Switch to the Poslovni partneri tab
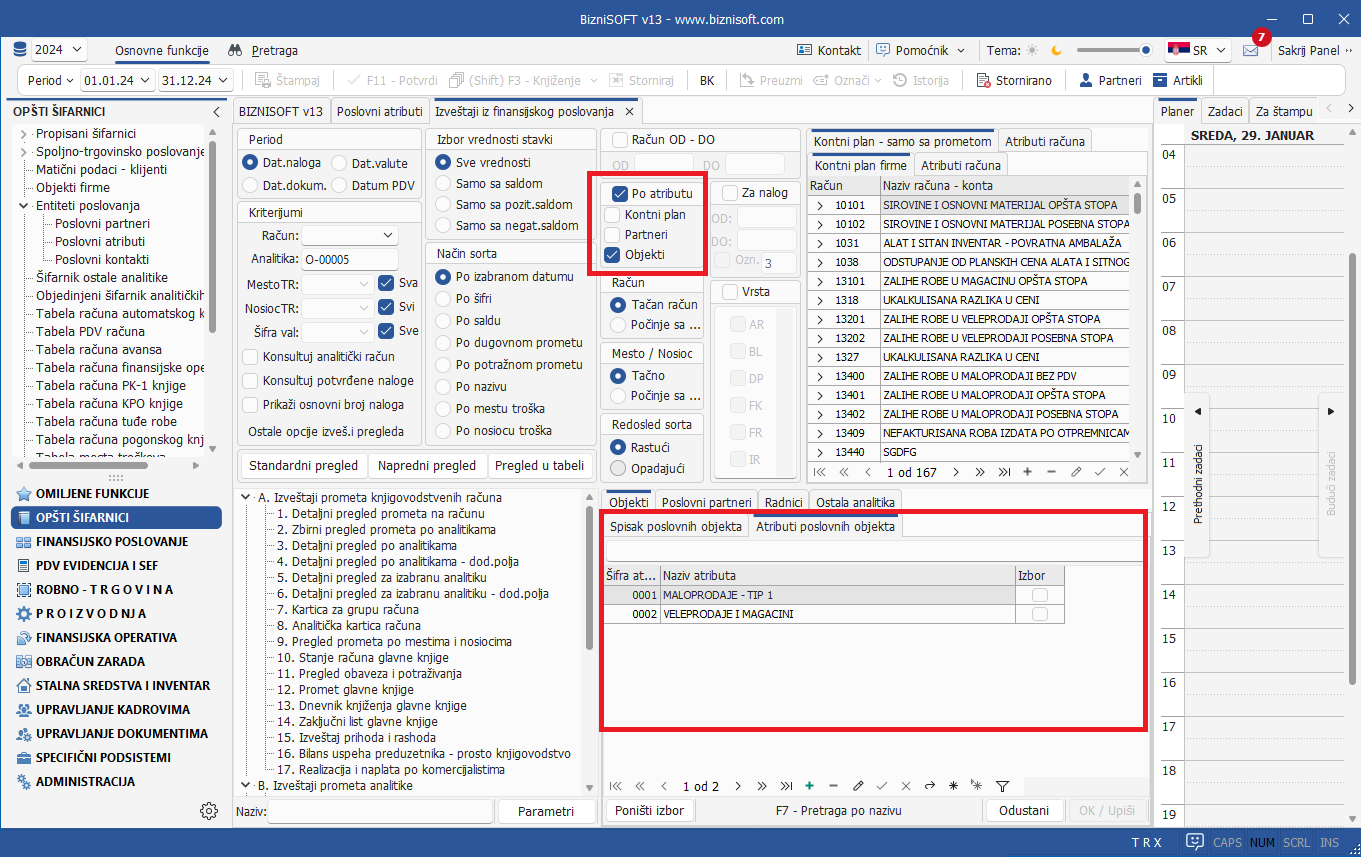This screenshot has height=857, width=1361. [706, 502]
